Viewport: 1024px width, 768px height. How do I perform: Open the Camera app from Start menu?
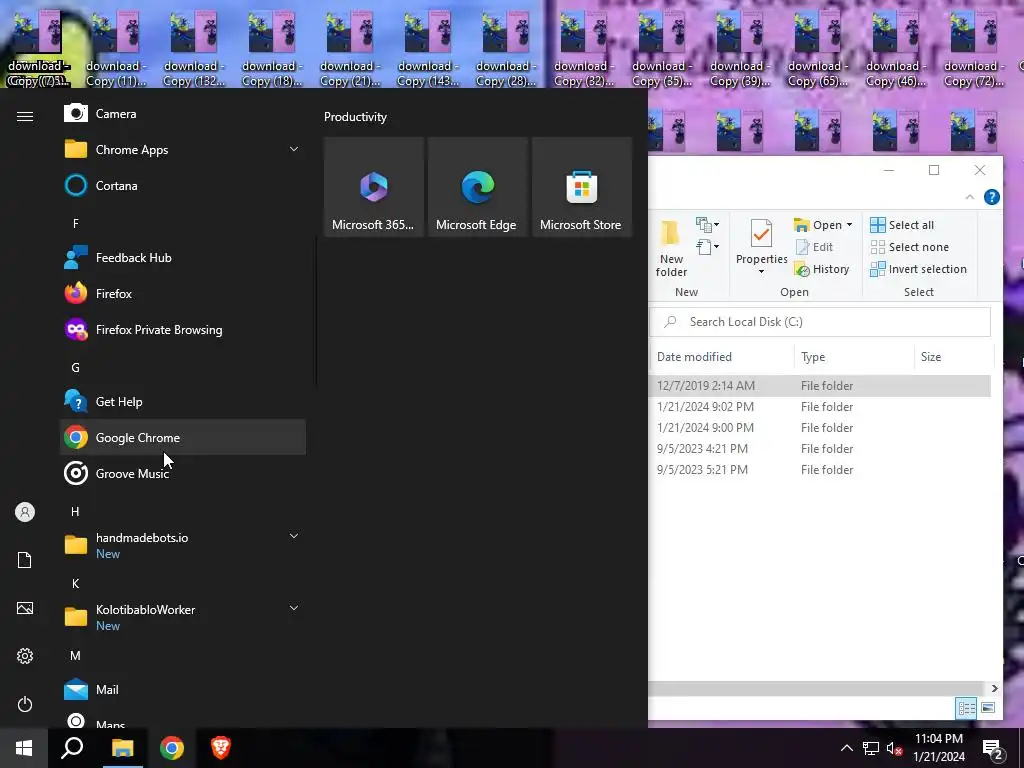coord(183,114)
